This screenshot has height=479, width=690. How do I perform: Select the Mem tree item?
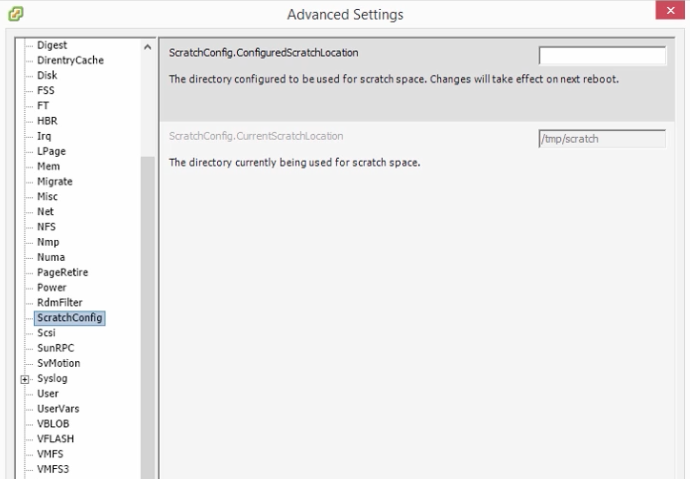coord(48,166)
